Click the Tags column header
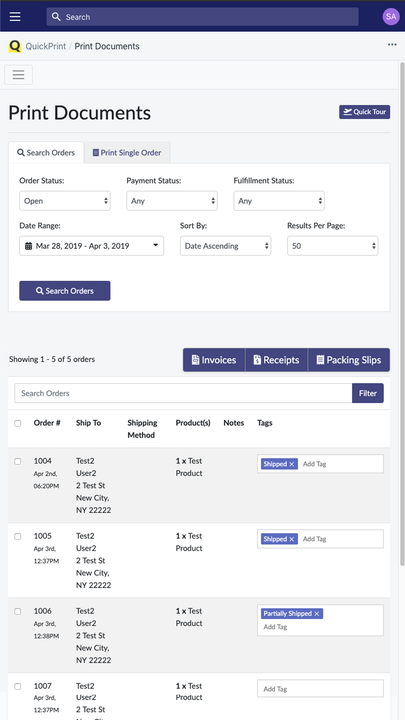The height and width of the screenshot is (720, 405). pyautogui.click(x=264, y=423)
